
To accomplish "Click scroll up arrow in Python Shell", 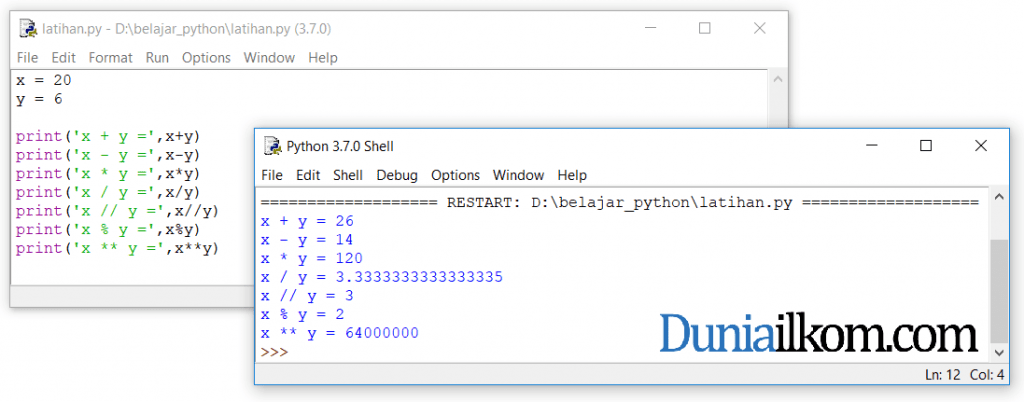I will click(998, 196).
